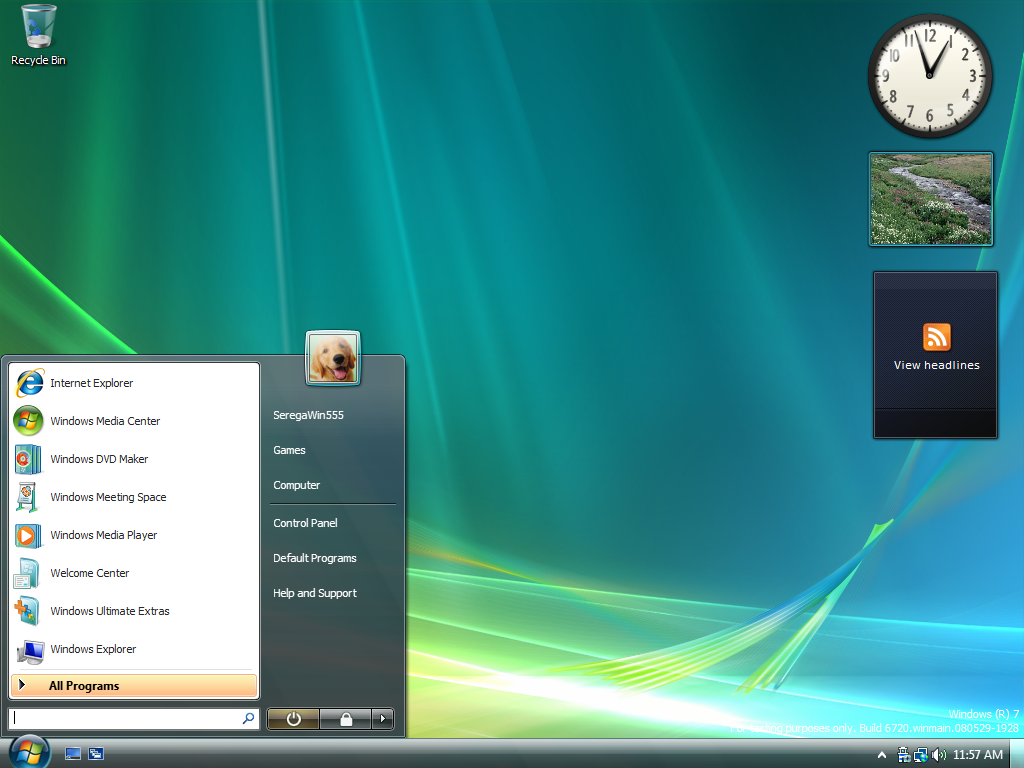Open Help and Support
This screenshot has width=1024, height=768.
point(314,593)
